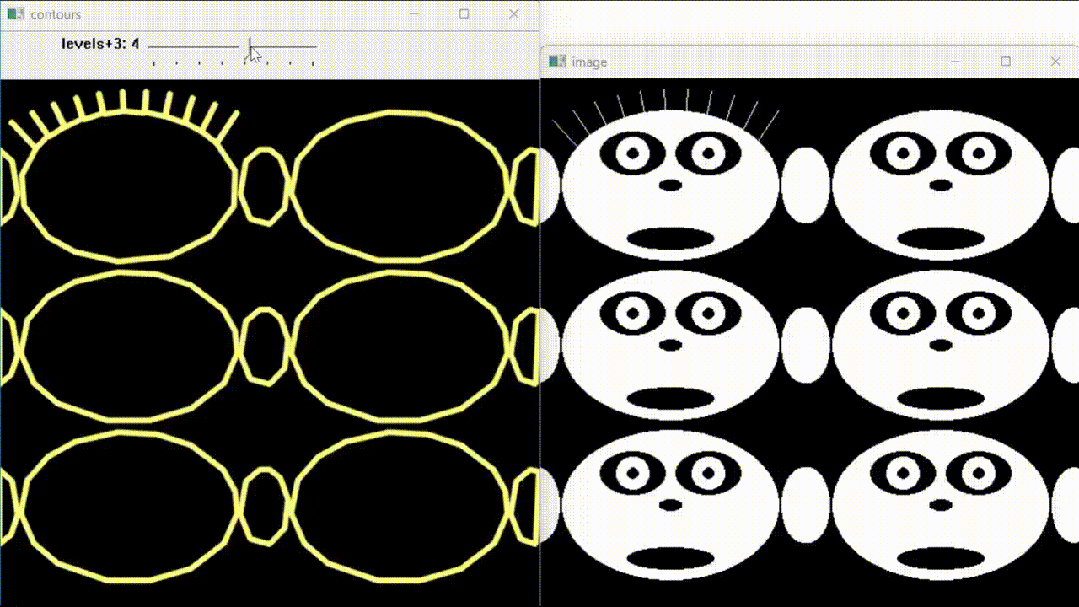Image resolution: width=1079 pixels, height=607 pixels.
Task: Click the small ellipse between two face contours
Action: point(264,185)
